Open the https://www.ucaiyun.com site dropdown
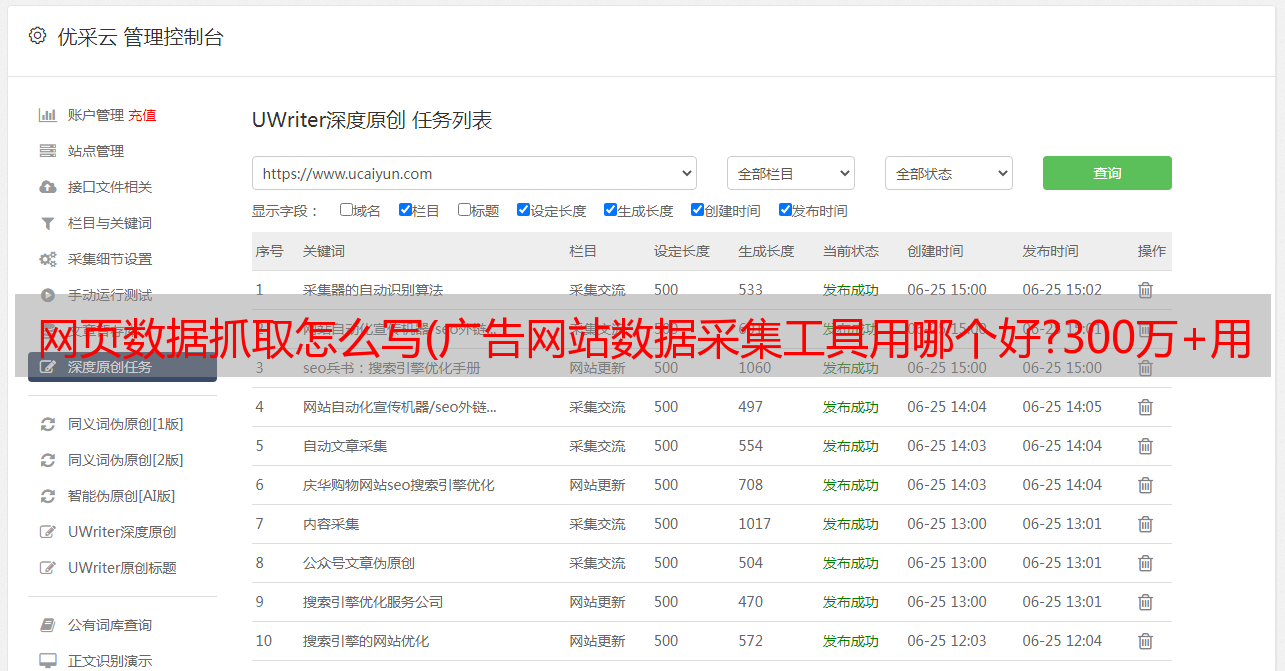 pyautogui.click(x=474, y=173)
